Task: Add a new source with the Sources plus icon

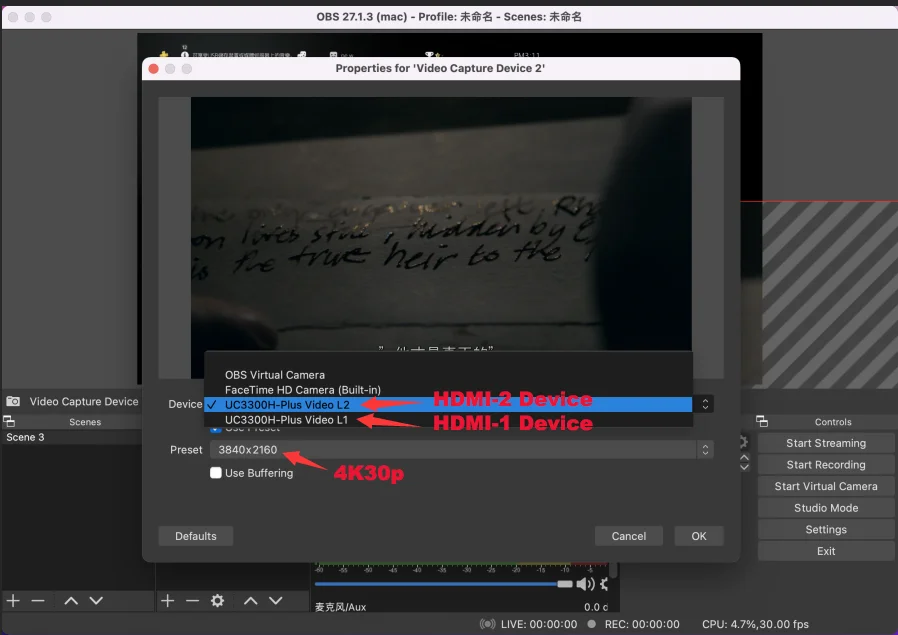Action: click(x=167, y=601)
